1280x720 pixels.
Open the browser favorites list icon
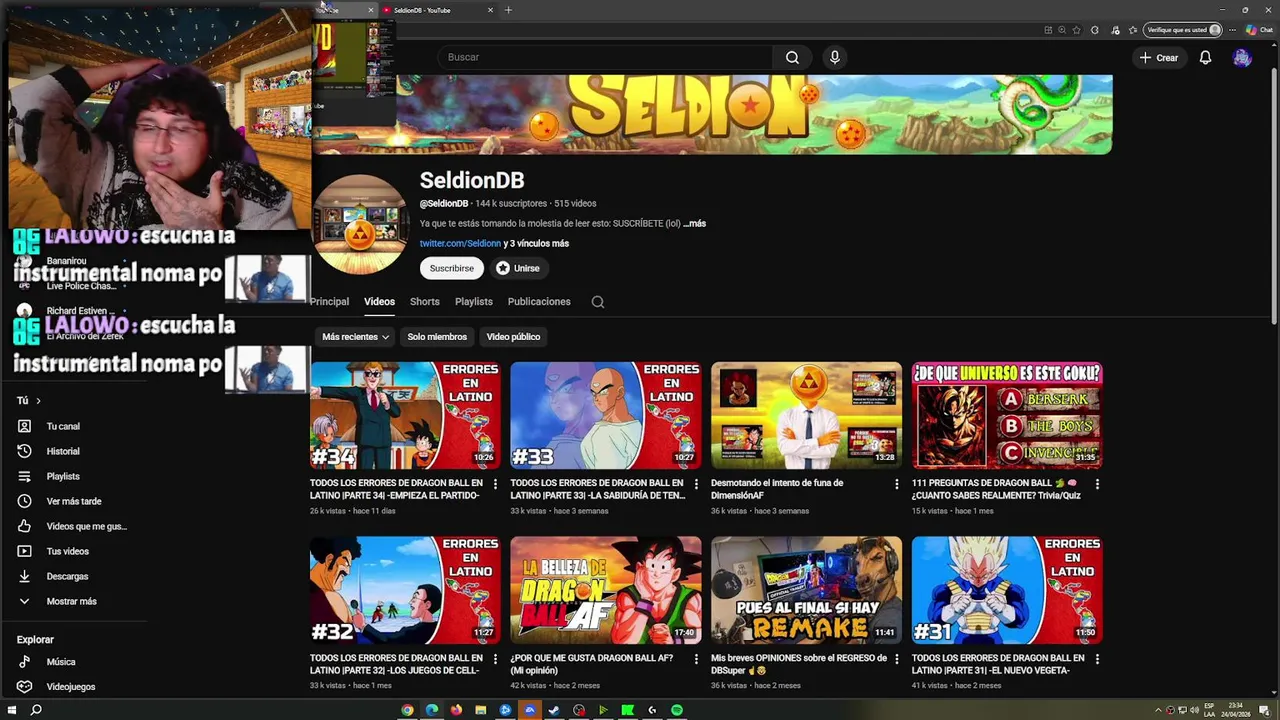click(x=1133, y=30)
